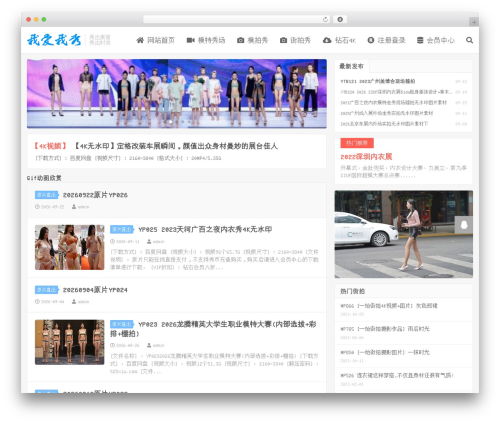This screenshot has height=423, width=500.
Task: Click the 我爱我秀 site logo
Action: [54, 40]
